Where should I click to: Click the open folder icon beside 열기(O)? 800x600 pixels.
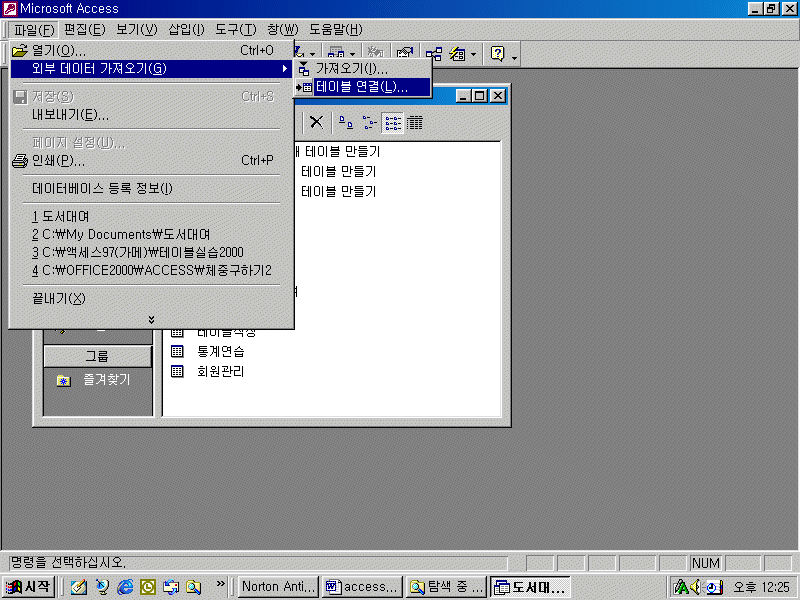pyautogui.click(x=20, y=50)
